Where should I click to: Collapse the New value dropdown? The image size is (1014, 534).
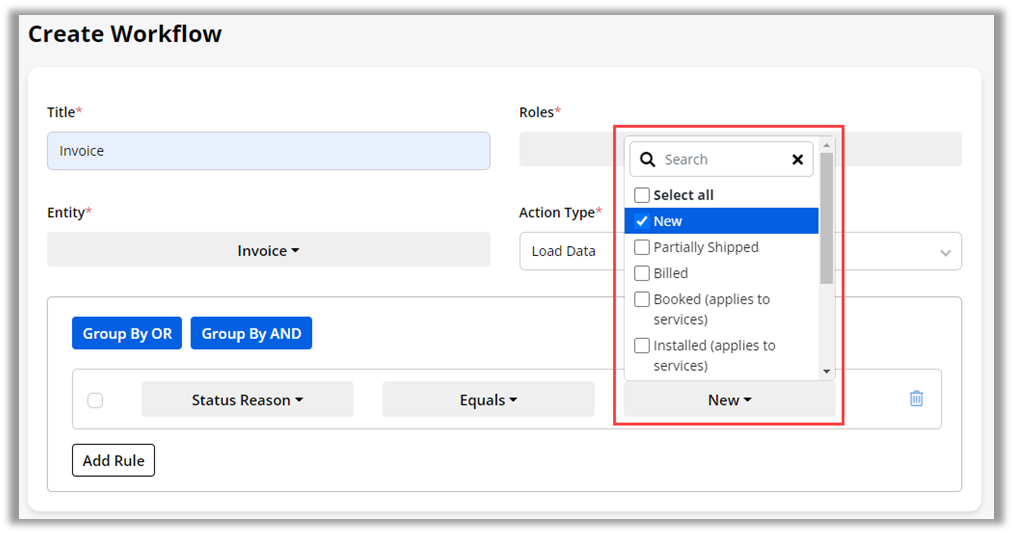point(729,400)
